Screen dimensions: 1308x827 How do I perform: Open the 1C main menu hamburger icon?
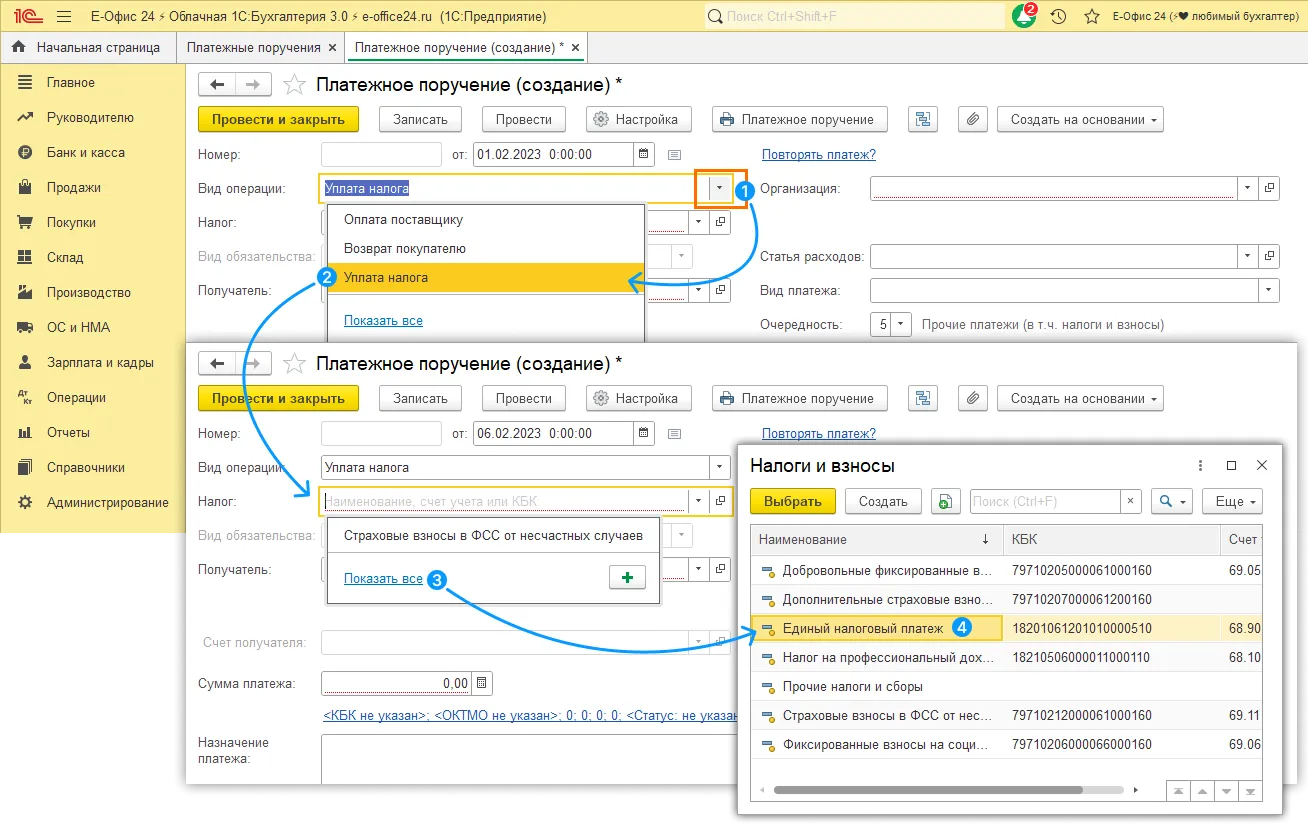(x=64, y=17)
